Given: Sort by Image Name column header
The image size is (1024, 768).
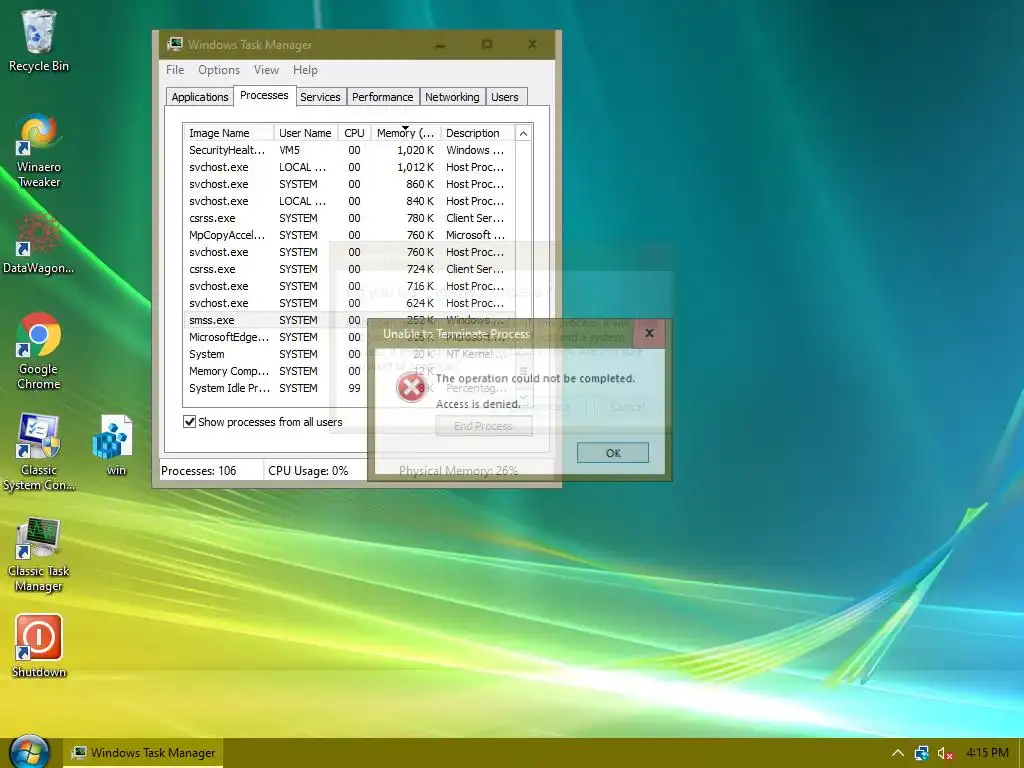Looking at the screenshot, I should coord(228,133).
